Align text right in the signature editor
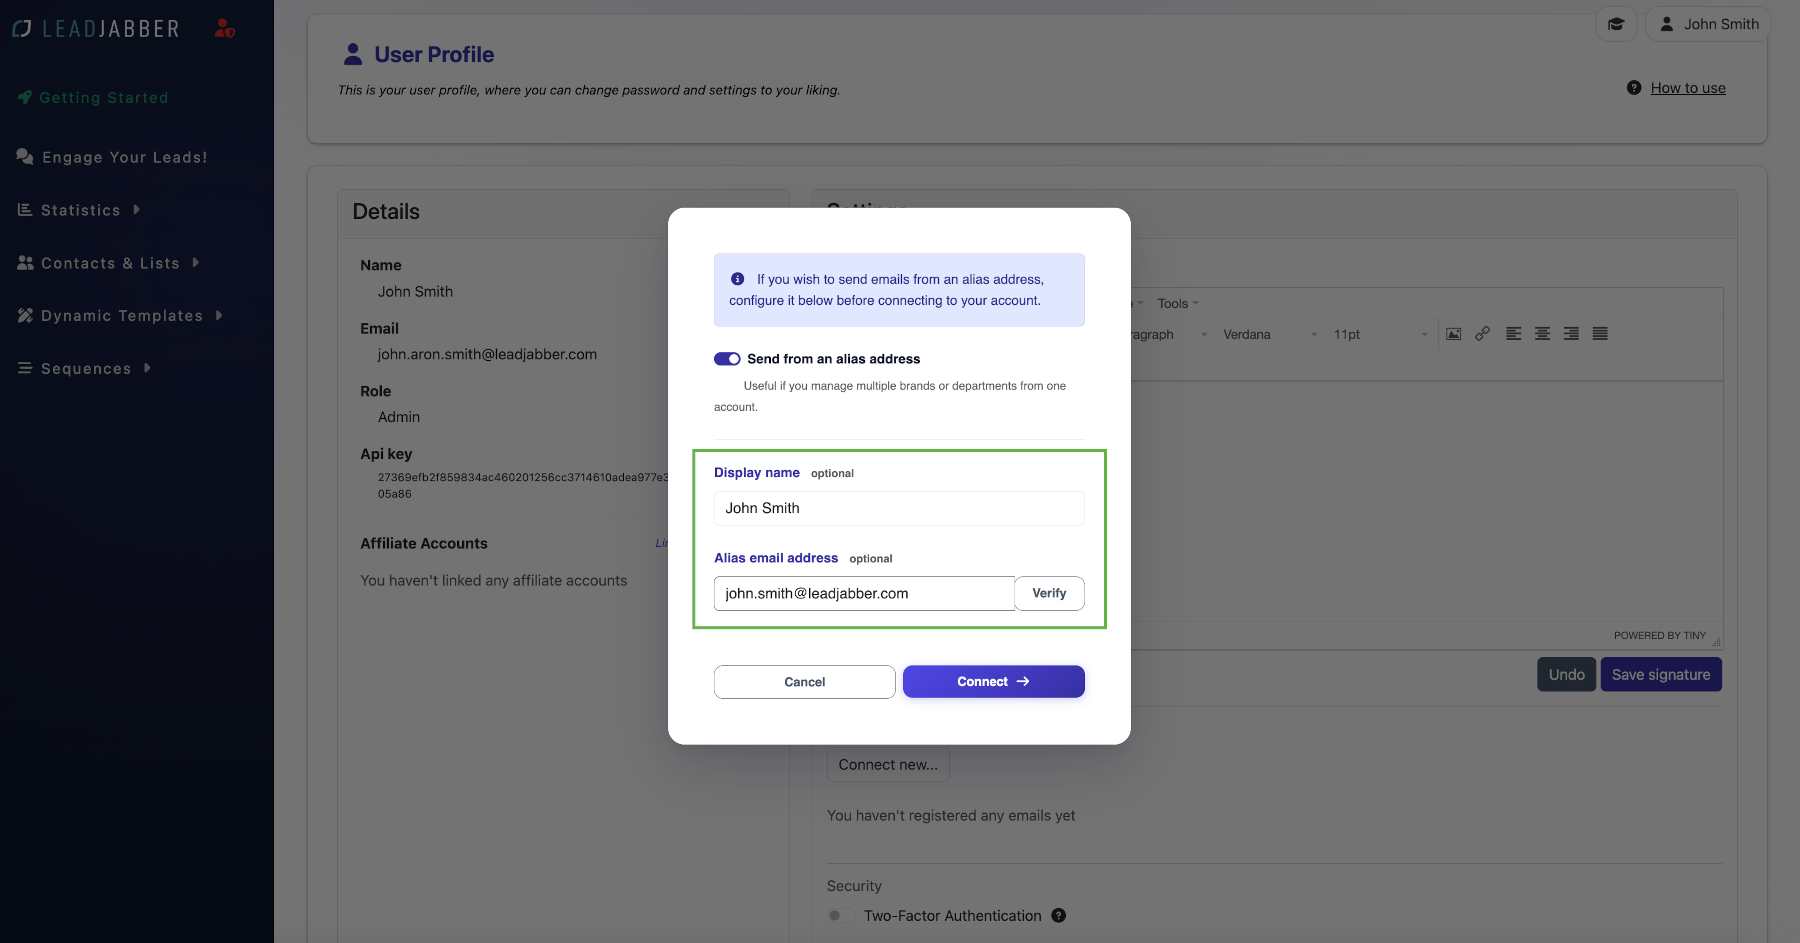The width and height of the screenshot is (1800, 943). coord(1572,334)
